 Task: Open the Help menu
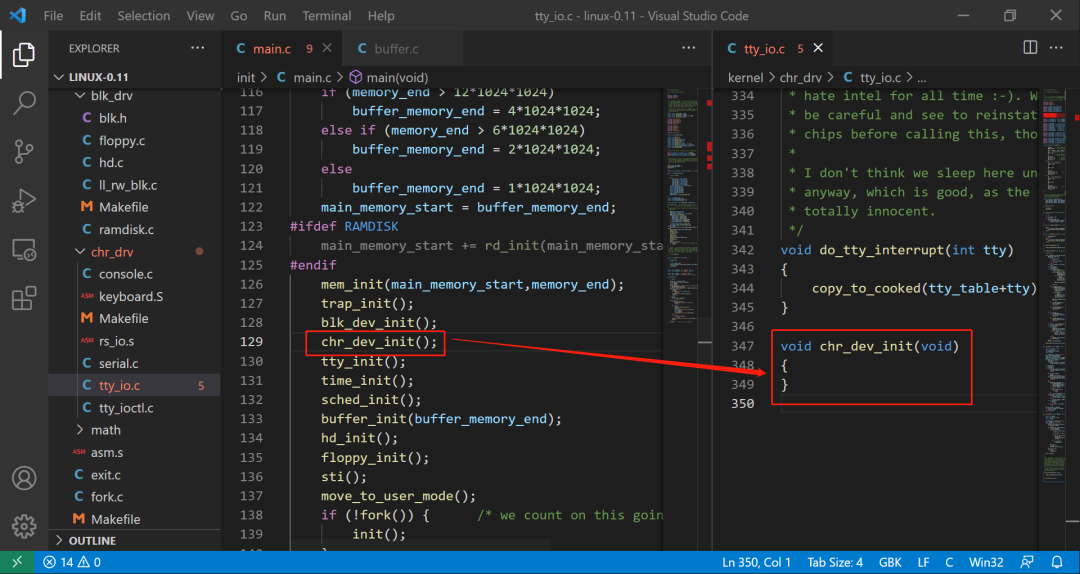[381, 15]
